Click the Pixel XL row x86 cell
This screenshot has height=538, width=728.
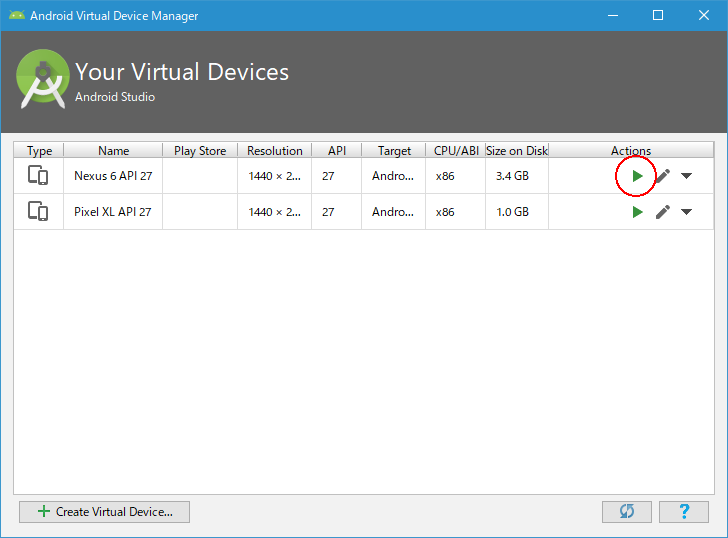[x=455, y=212]
